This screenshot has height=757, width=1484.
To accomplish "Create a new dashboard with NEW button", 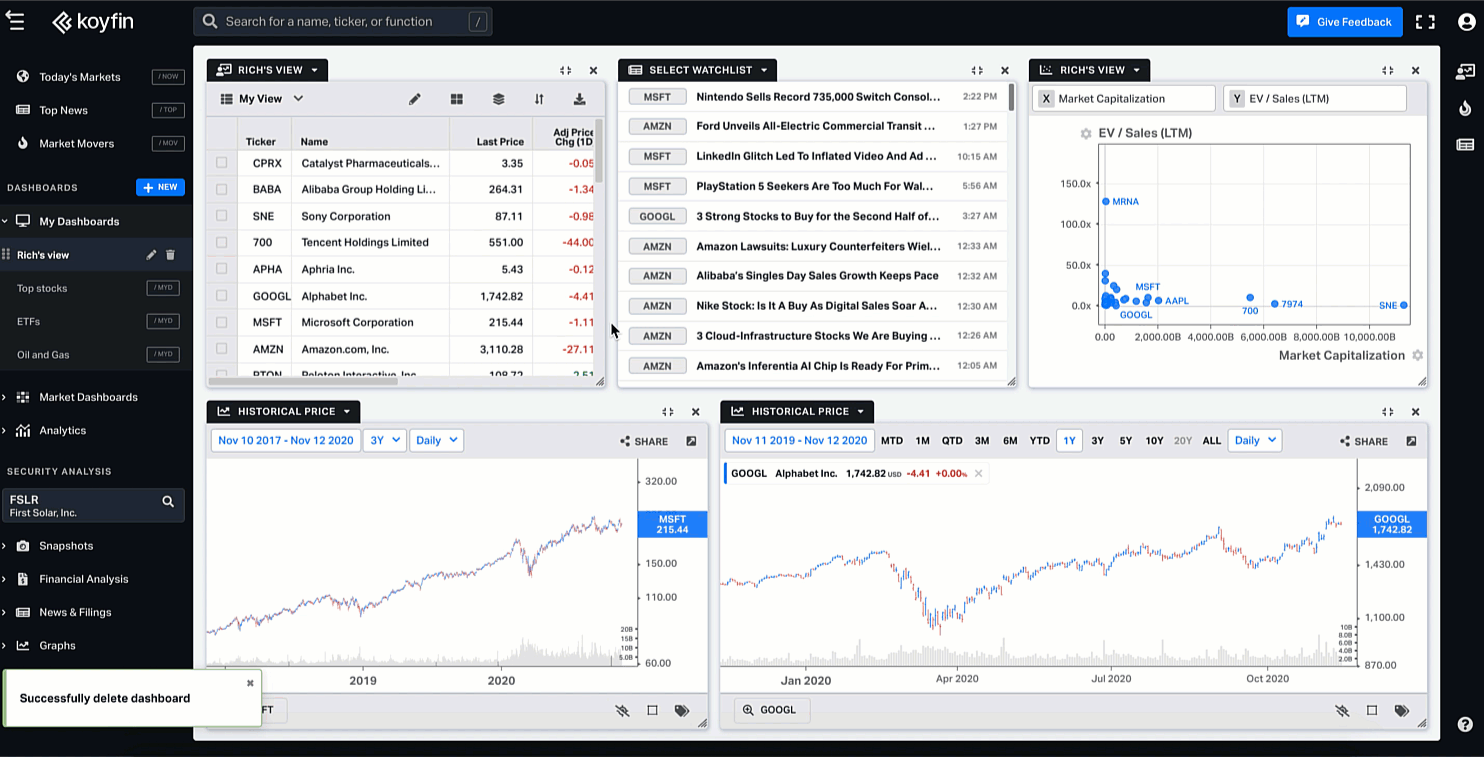I will point(160,187).
